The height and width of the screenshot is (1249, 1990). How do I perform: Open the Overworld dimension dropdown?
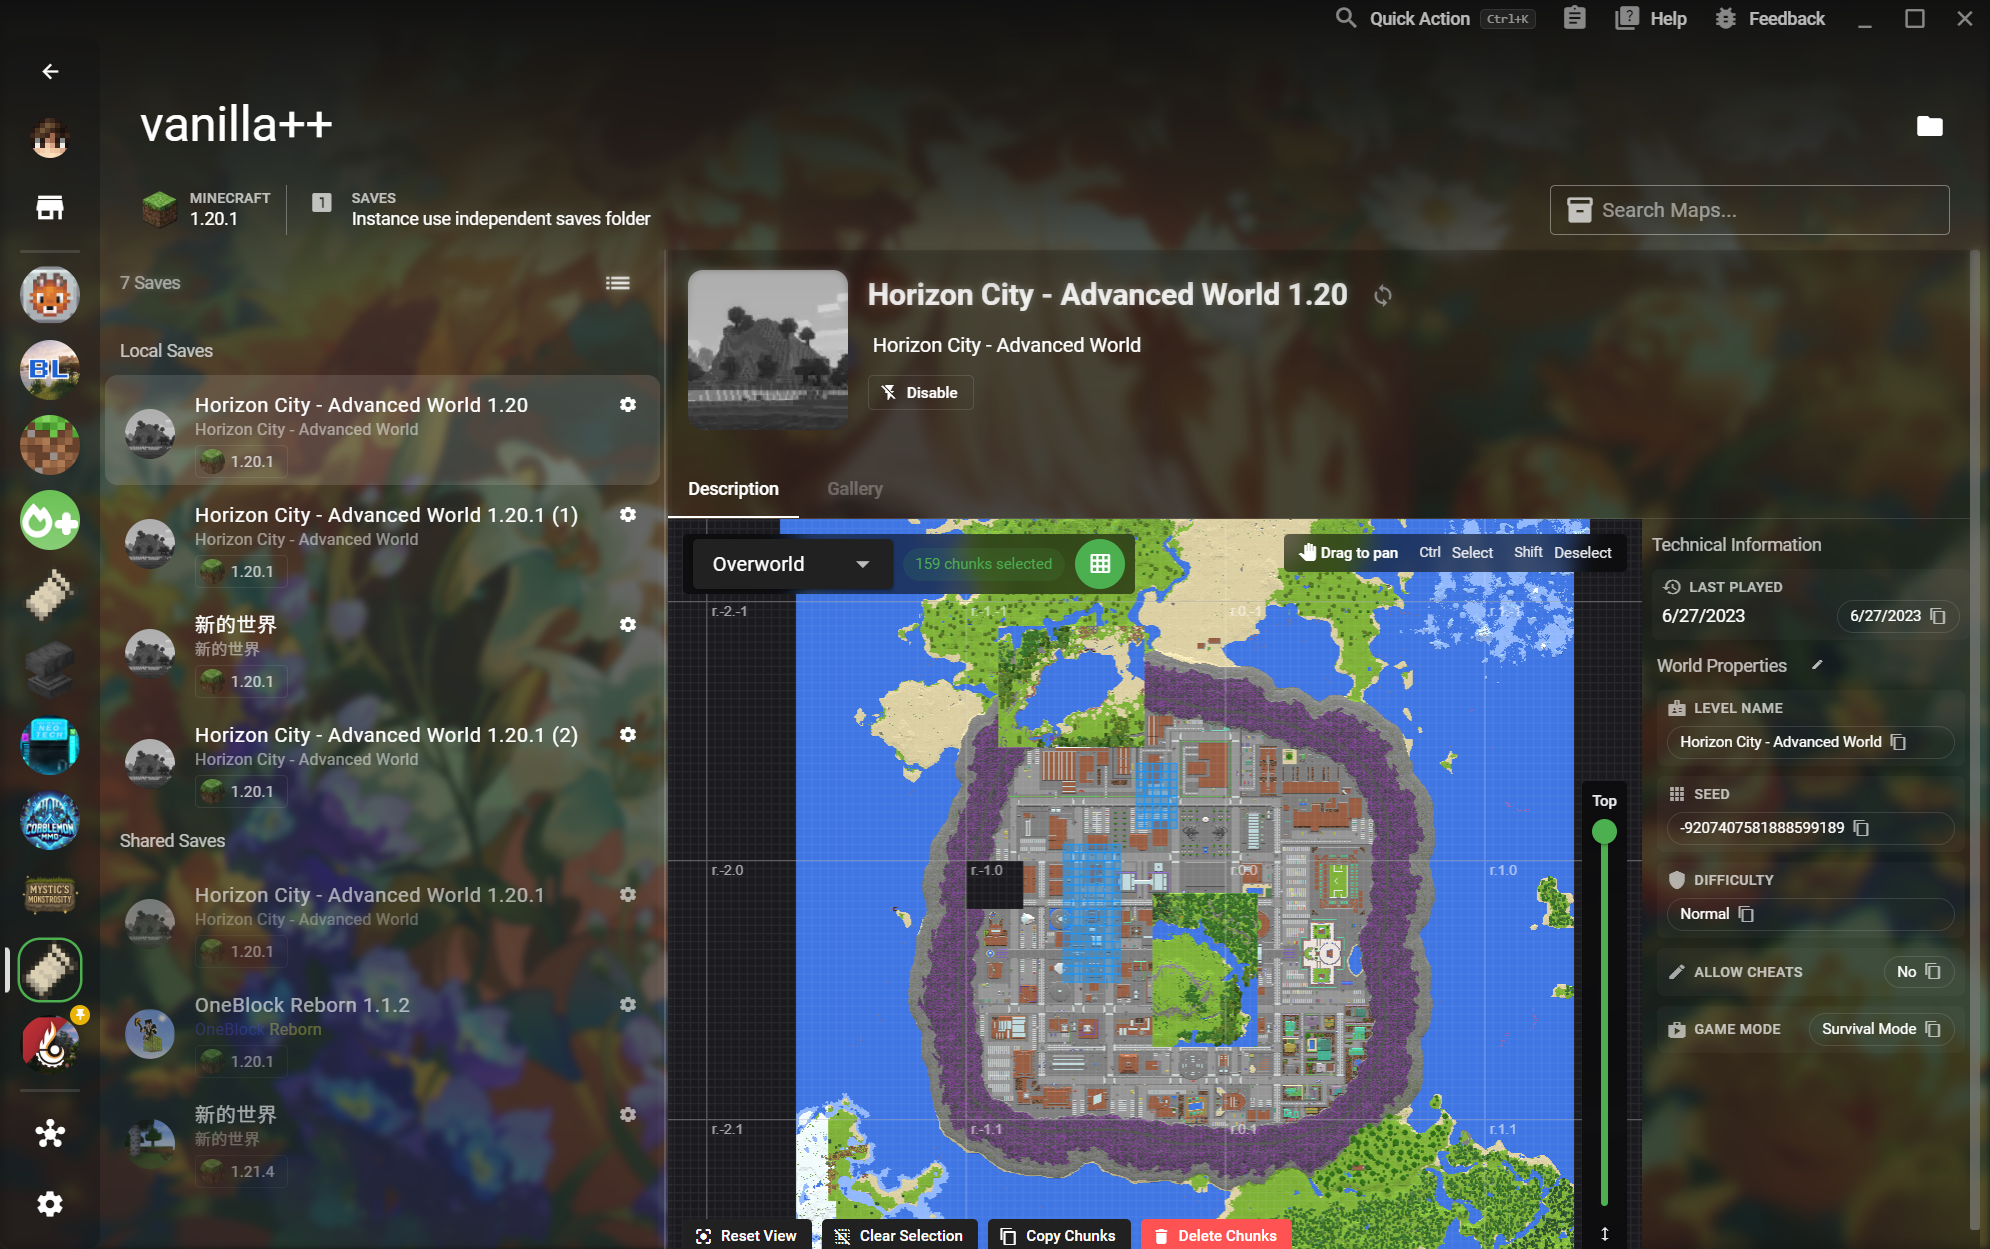792,564
